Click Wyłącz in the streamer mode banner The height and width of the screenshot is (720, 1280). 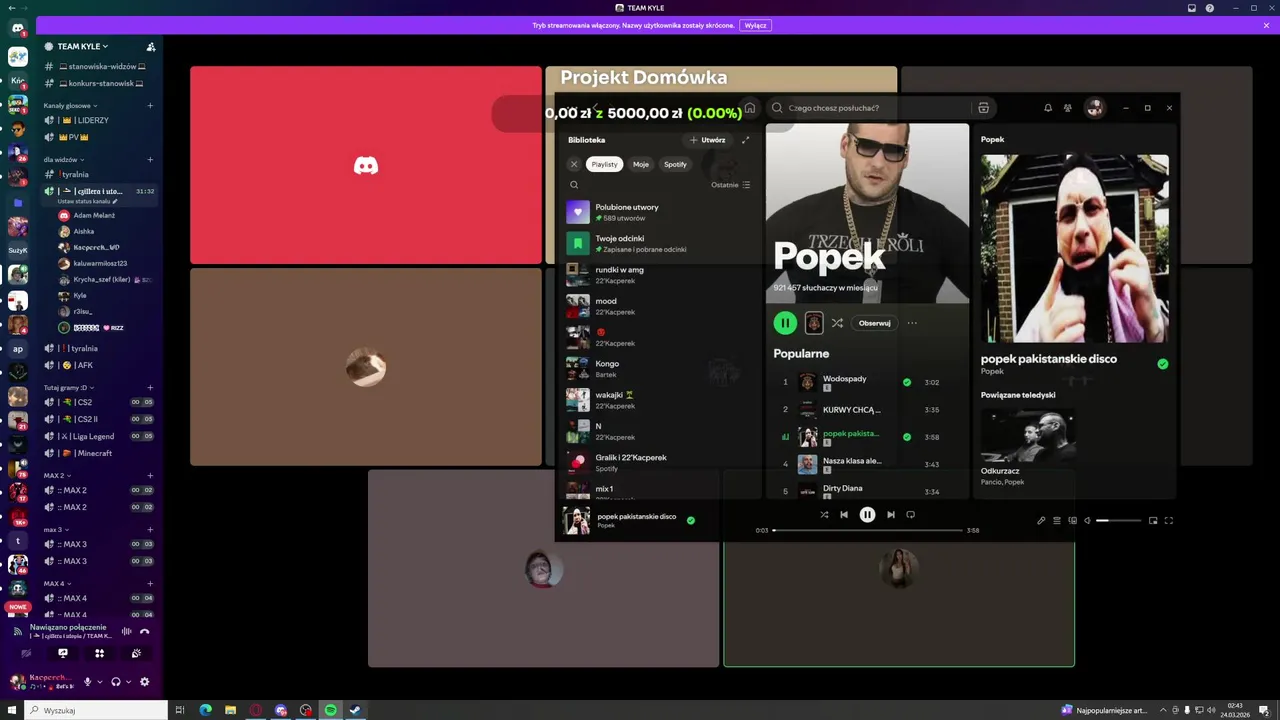tap(756, 25)
